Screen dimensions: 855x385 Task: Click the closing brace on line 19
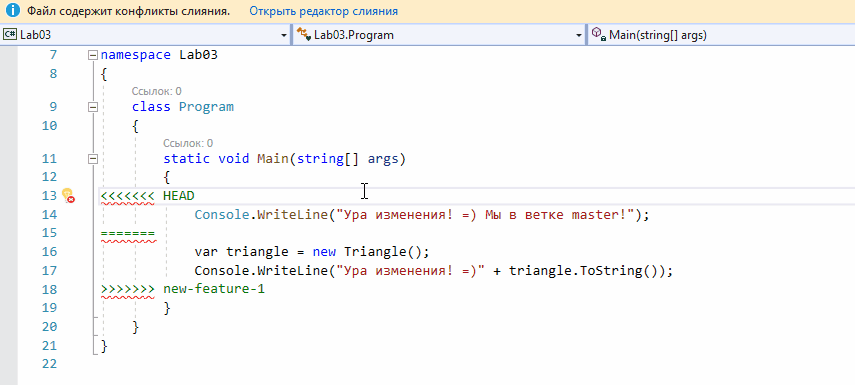[167, 308]
